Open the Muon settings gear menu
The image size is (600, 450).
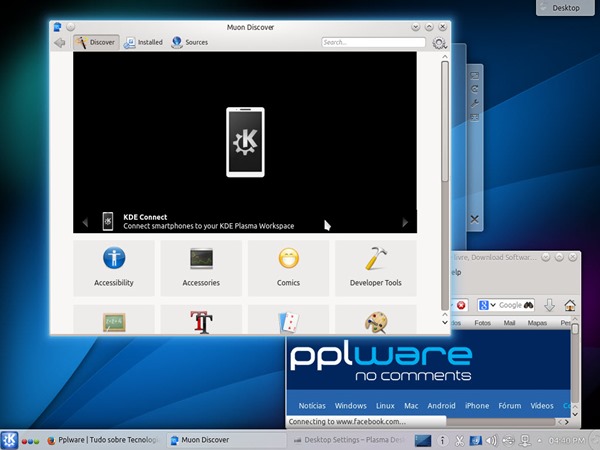(x=439, y=43)
